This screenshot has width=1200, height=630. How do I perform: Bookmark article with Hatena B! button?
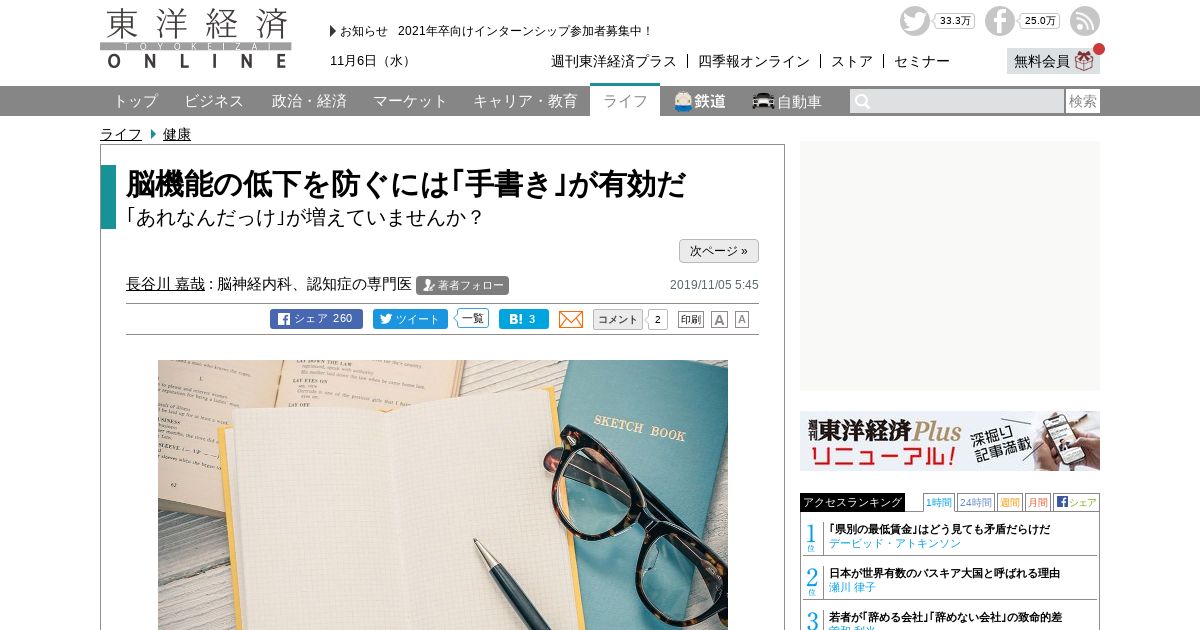tap(524, 319)
